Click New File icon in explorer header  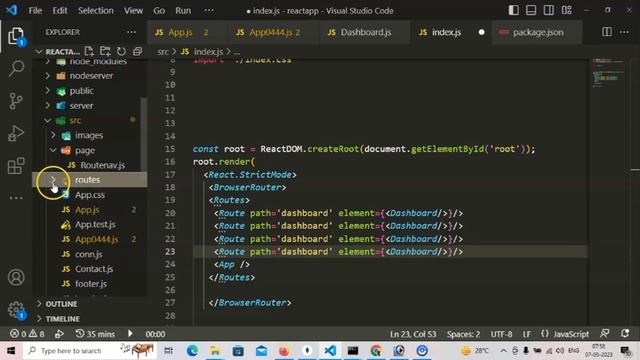pos(89,51)
